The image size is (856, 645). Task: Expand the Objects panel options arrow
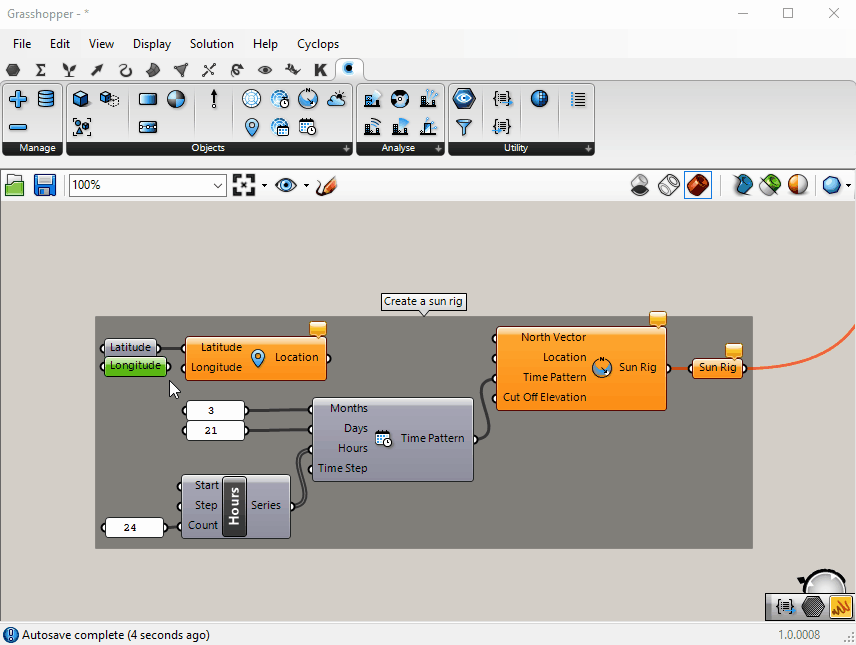(x=347, y=149)
